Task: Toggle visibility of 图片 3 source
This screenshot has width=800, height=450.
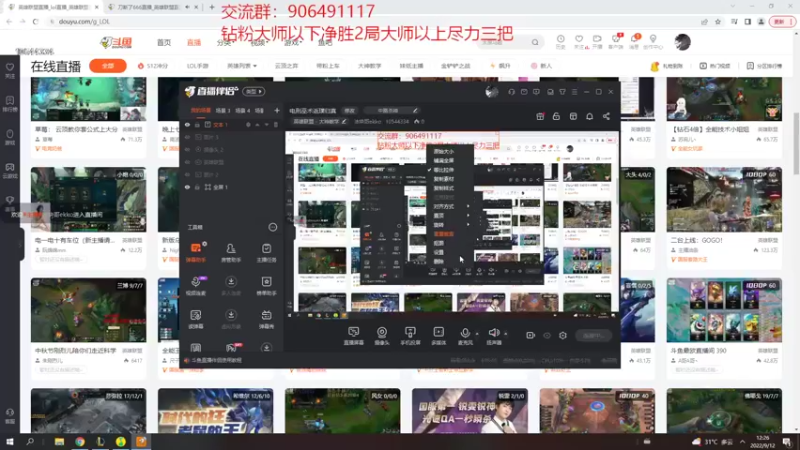Action: [x=187, y=137]
